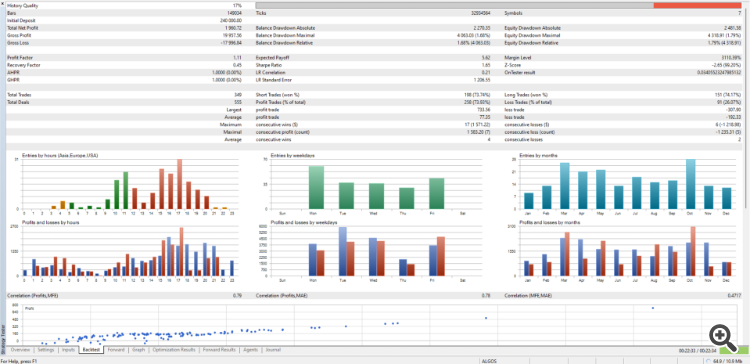The height and width of the screenshot is (364, 750).
Task: Open the Journal tab
Action: click(x=273, y=350)
